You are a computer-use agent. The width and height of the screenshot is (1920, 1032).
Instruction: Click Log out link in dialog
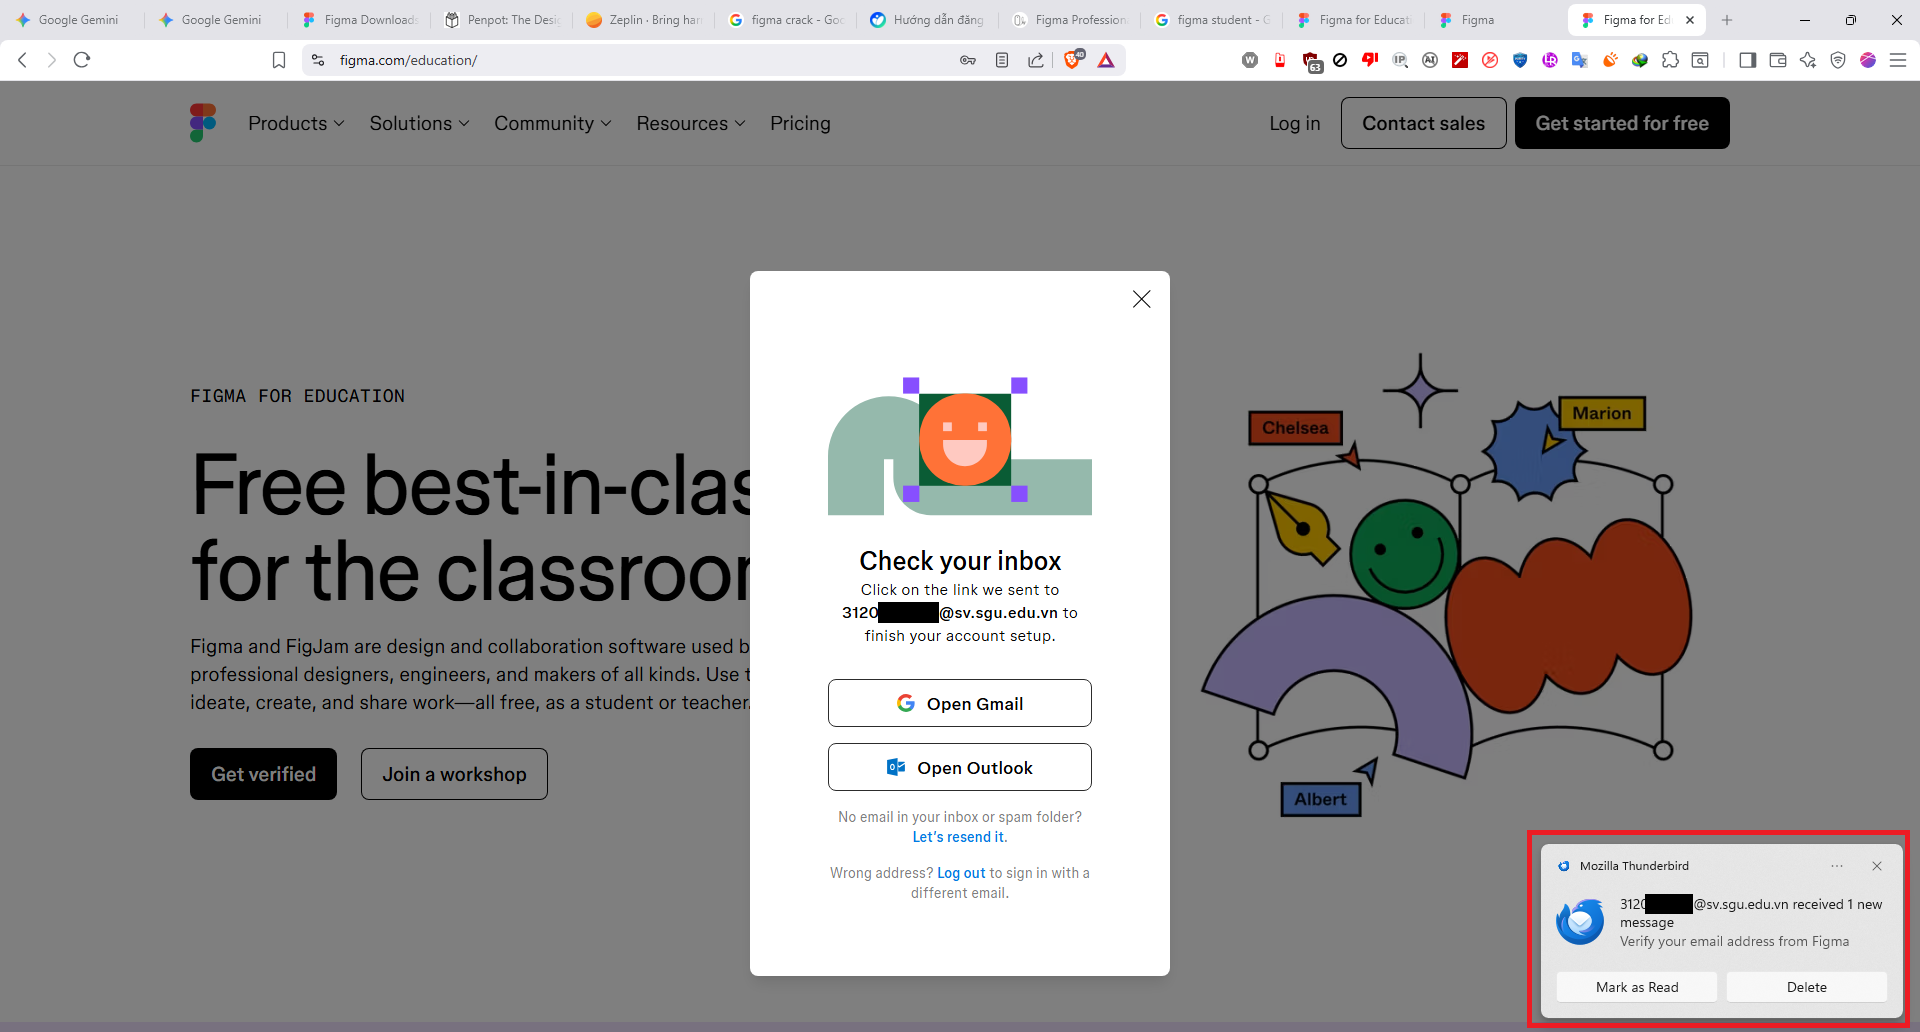(x=961, y=873)
